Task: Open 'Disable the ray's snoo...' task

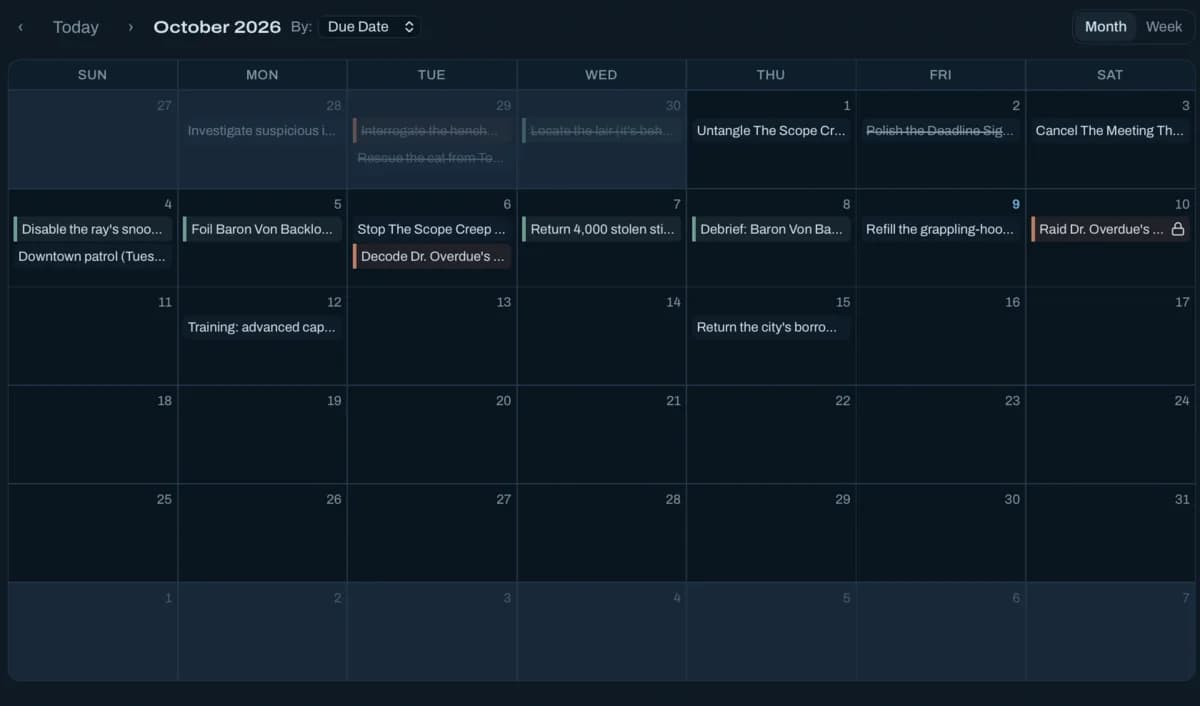Action: (x=92, y=229)
